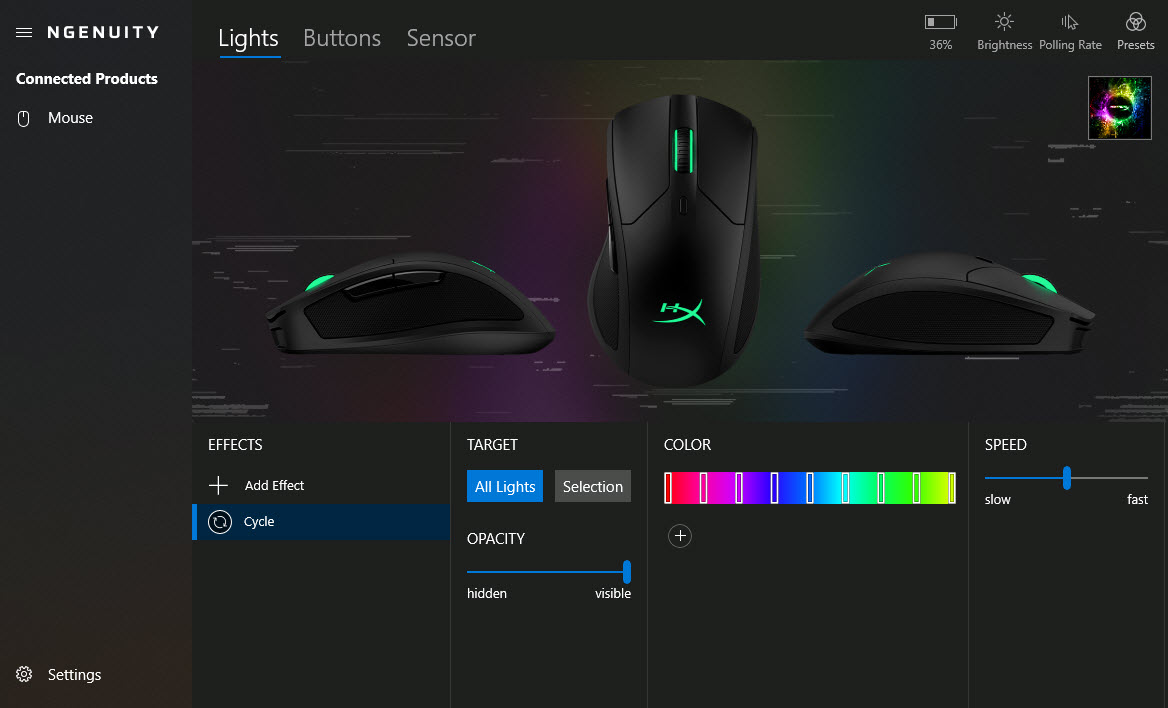This screenshot has height=708, width=1168.
Task: Click the plus icon beside Add Effect
Action: (x=218, y=486)
